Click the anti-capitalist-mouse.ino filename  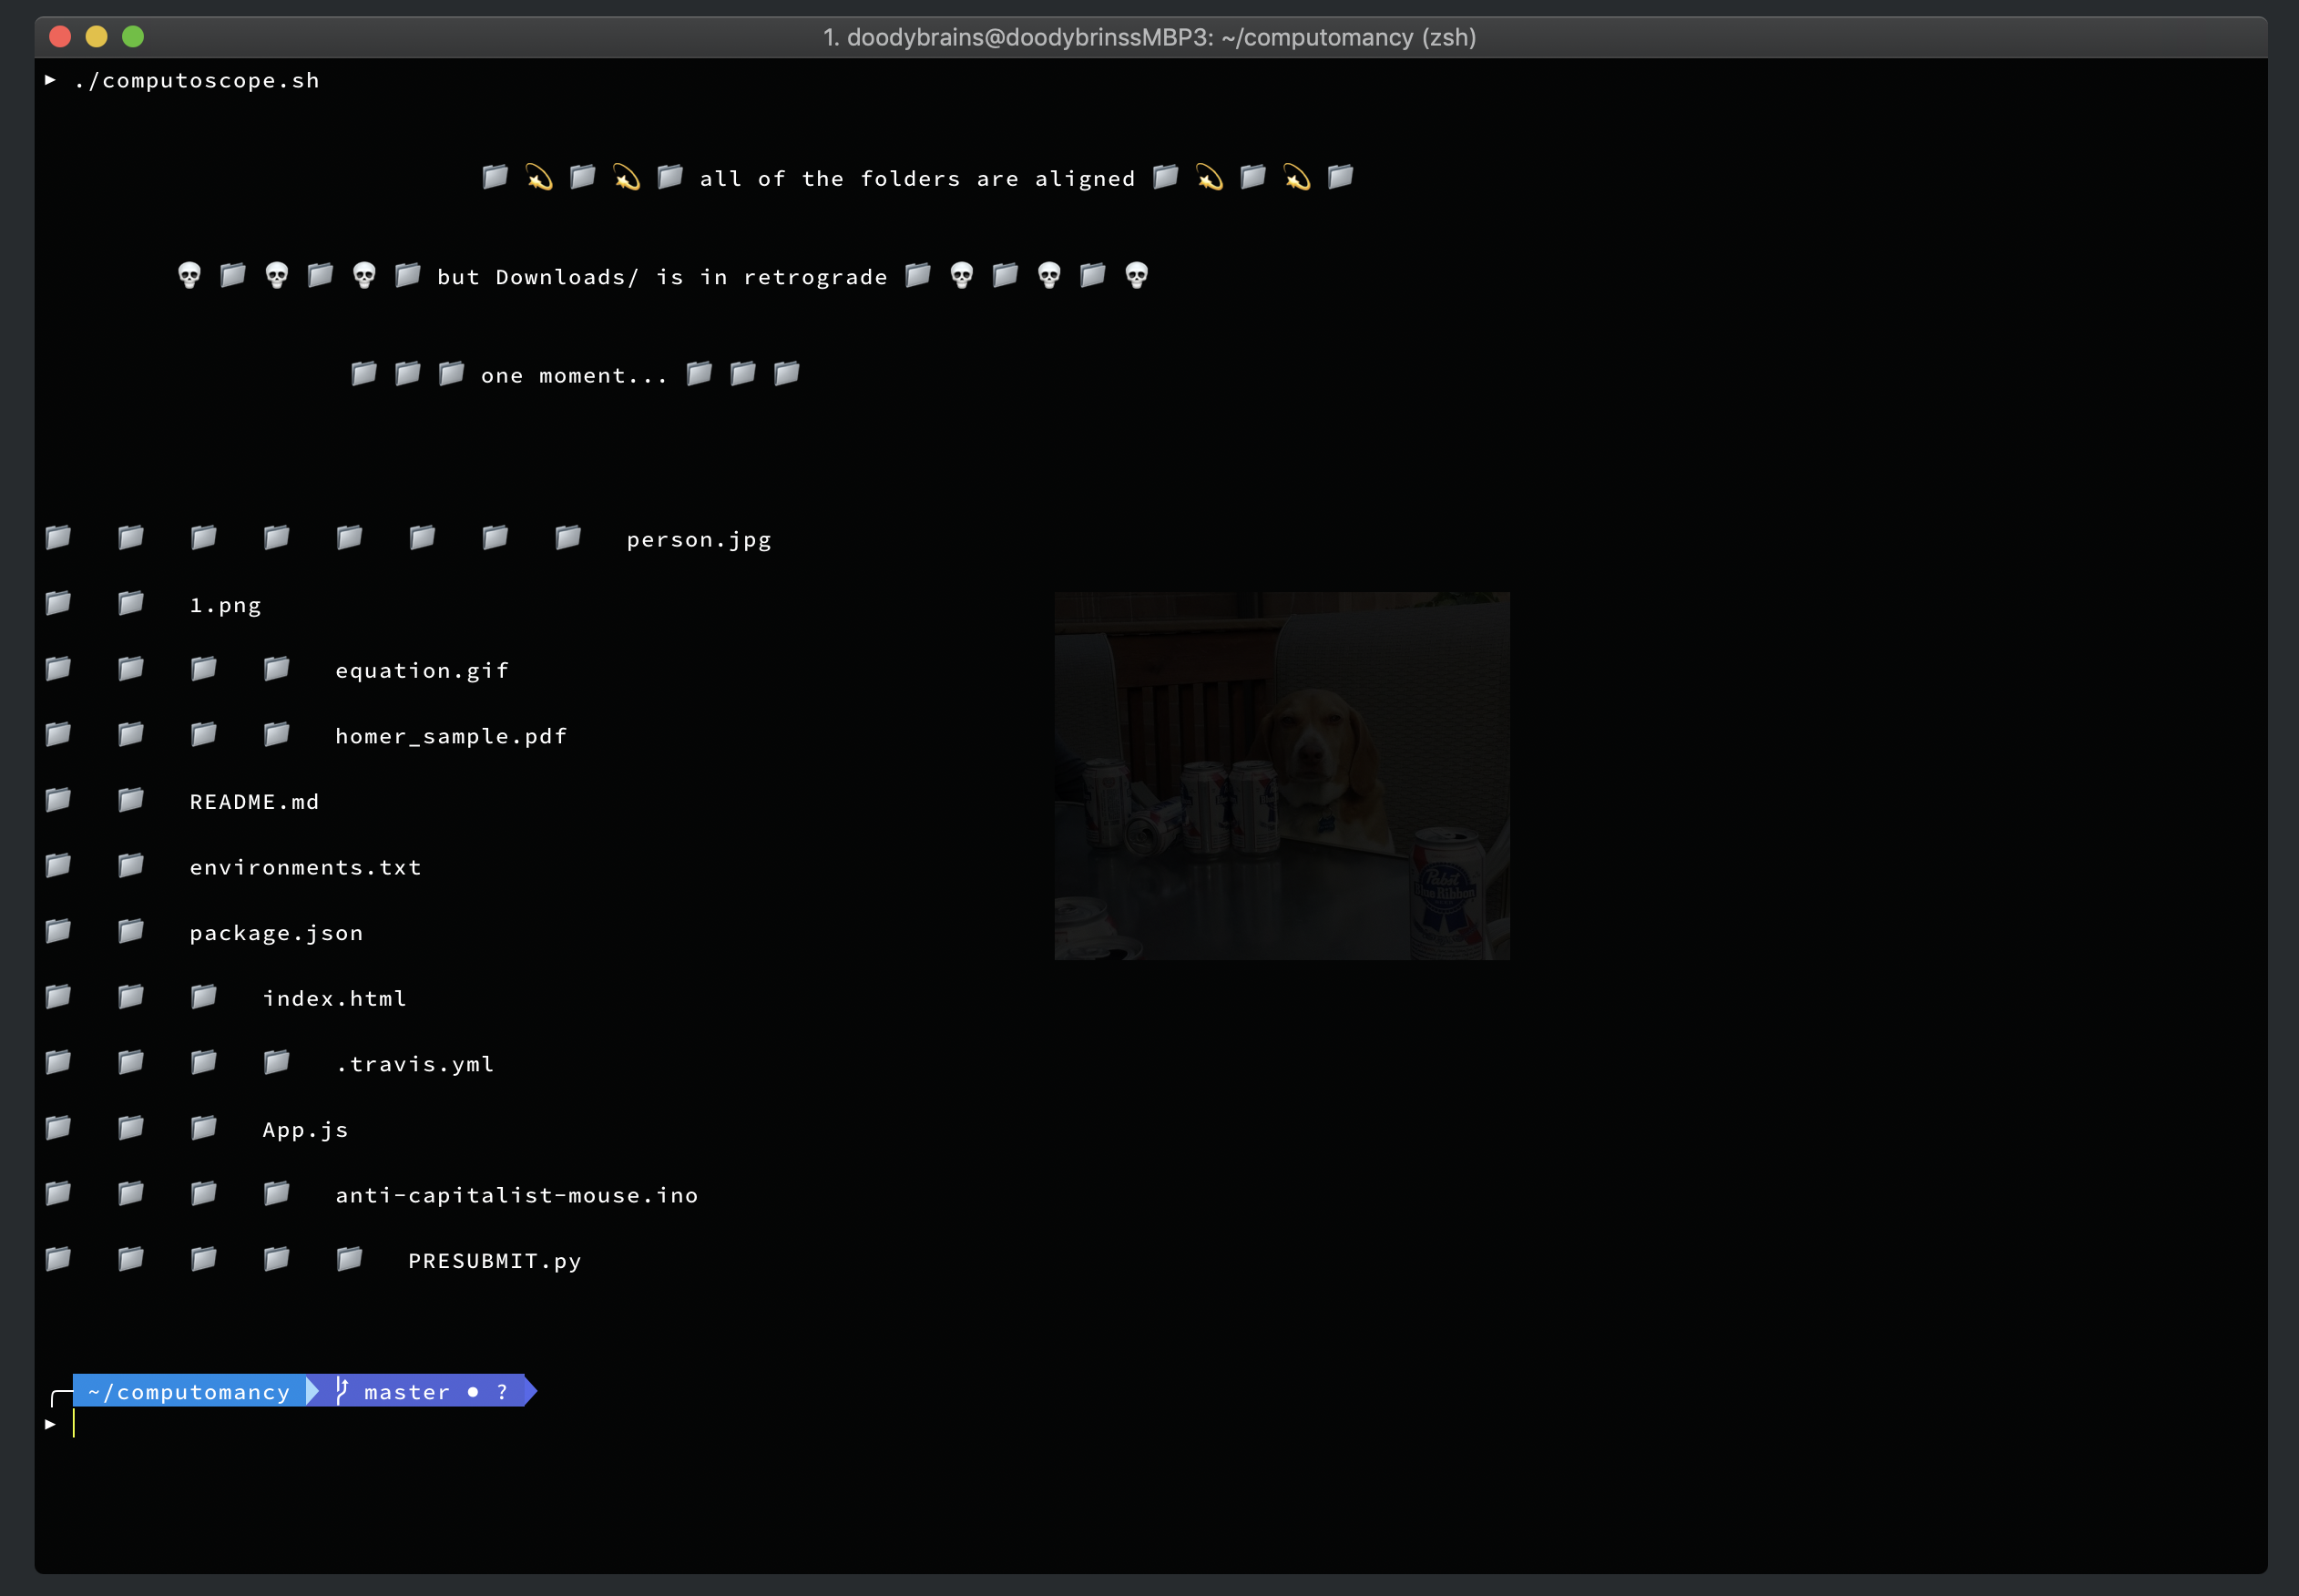(x=516, y=1195)
